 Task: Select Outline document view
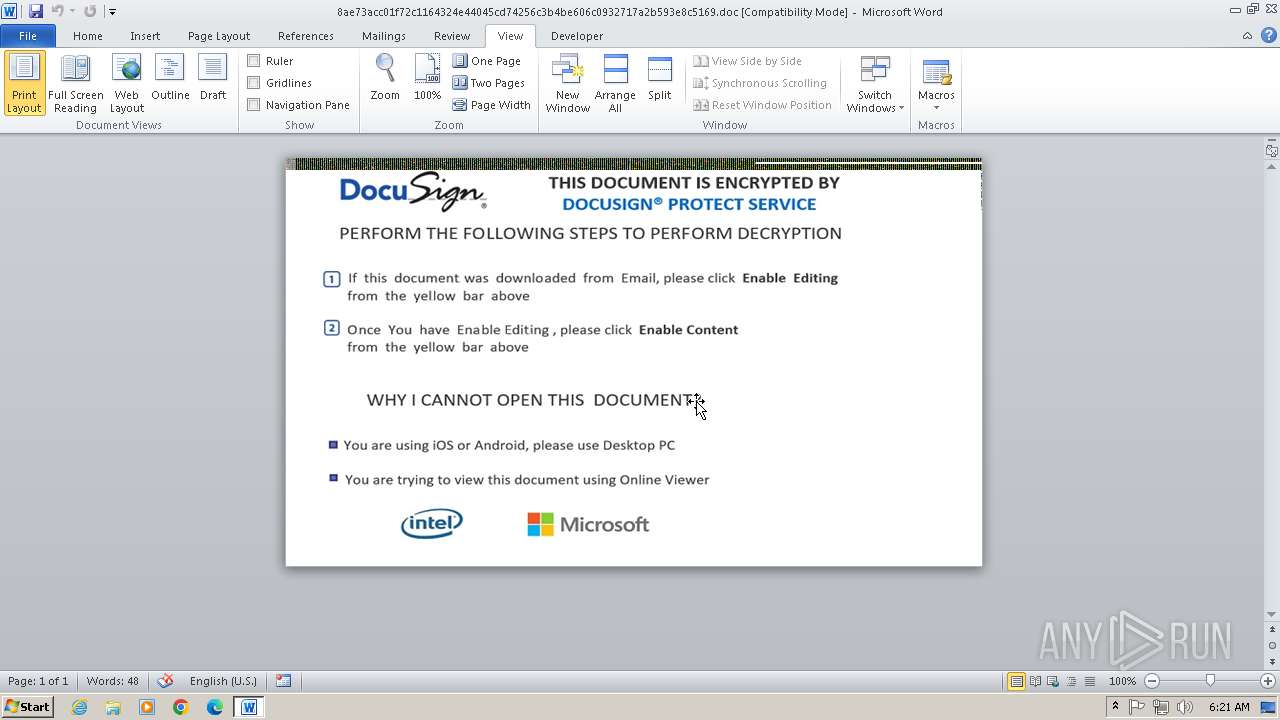click(170, 78)
